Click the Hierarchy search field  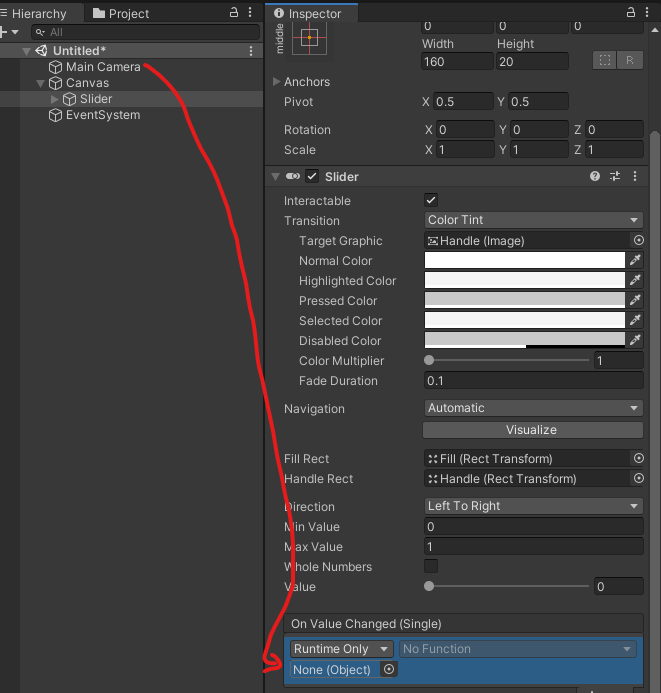145,32
